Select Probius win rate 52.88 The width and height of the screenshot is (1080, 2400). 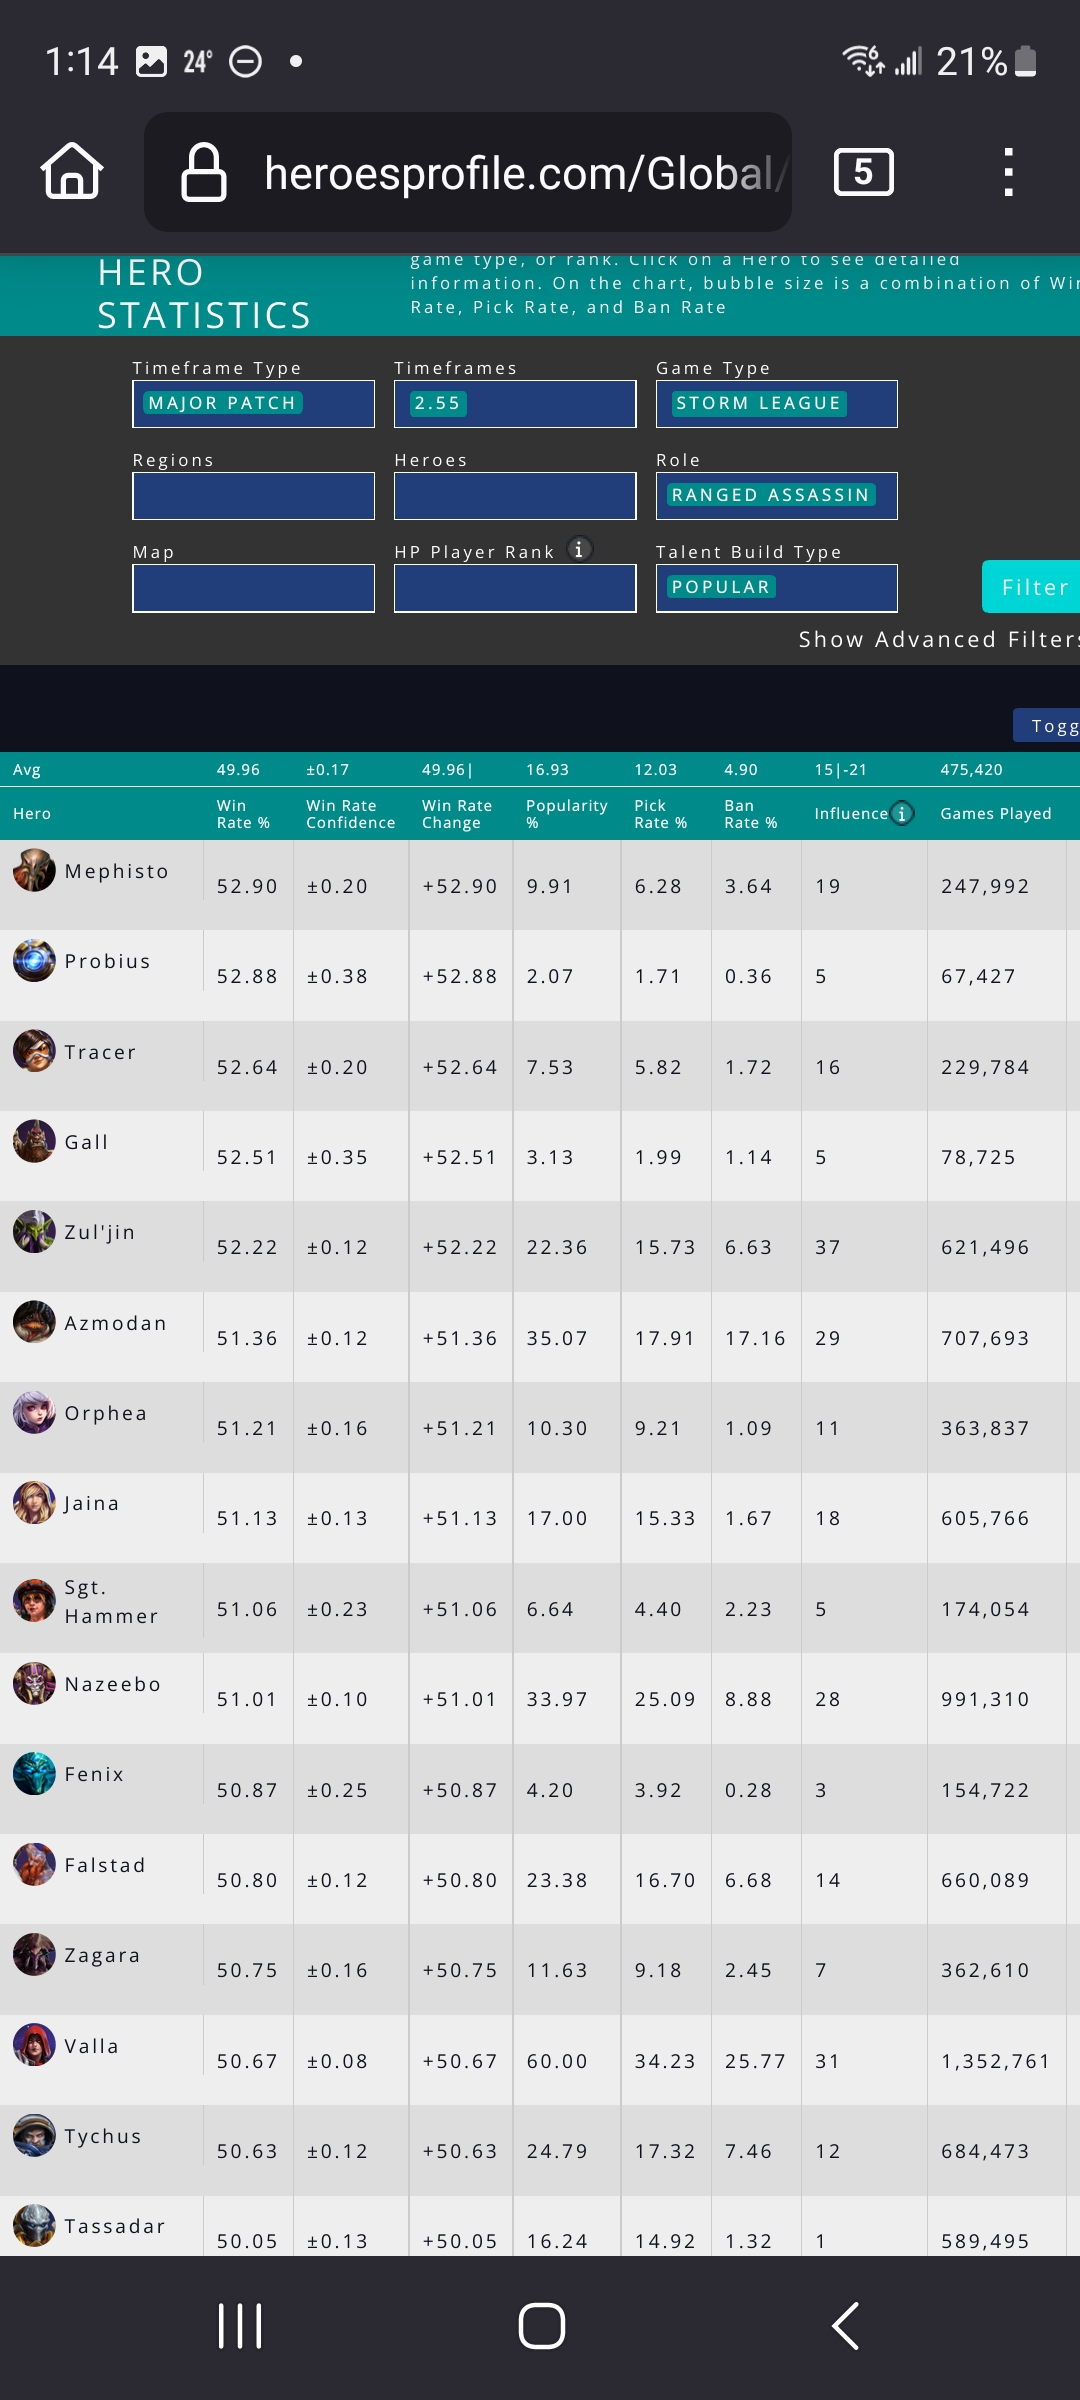click(247, 976)
